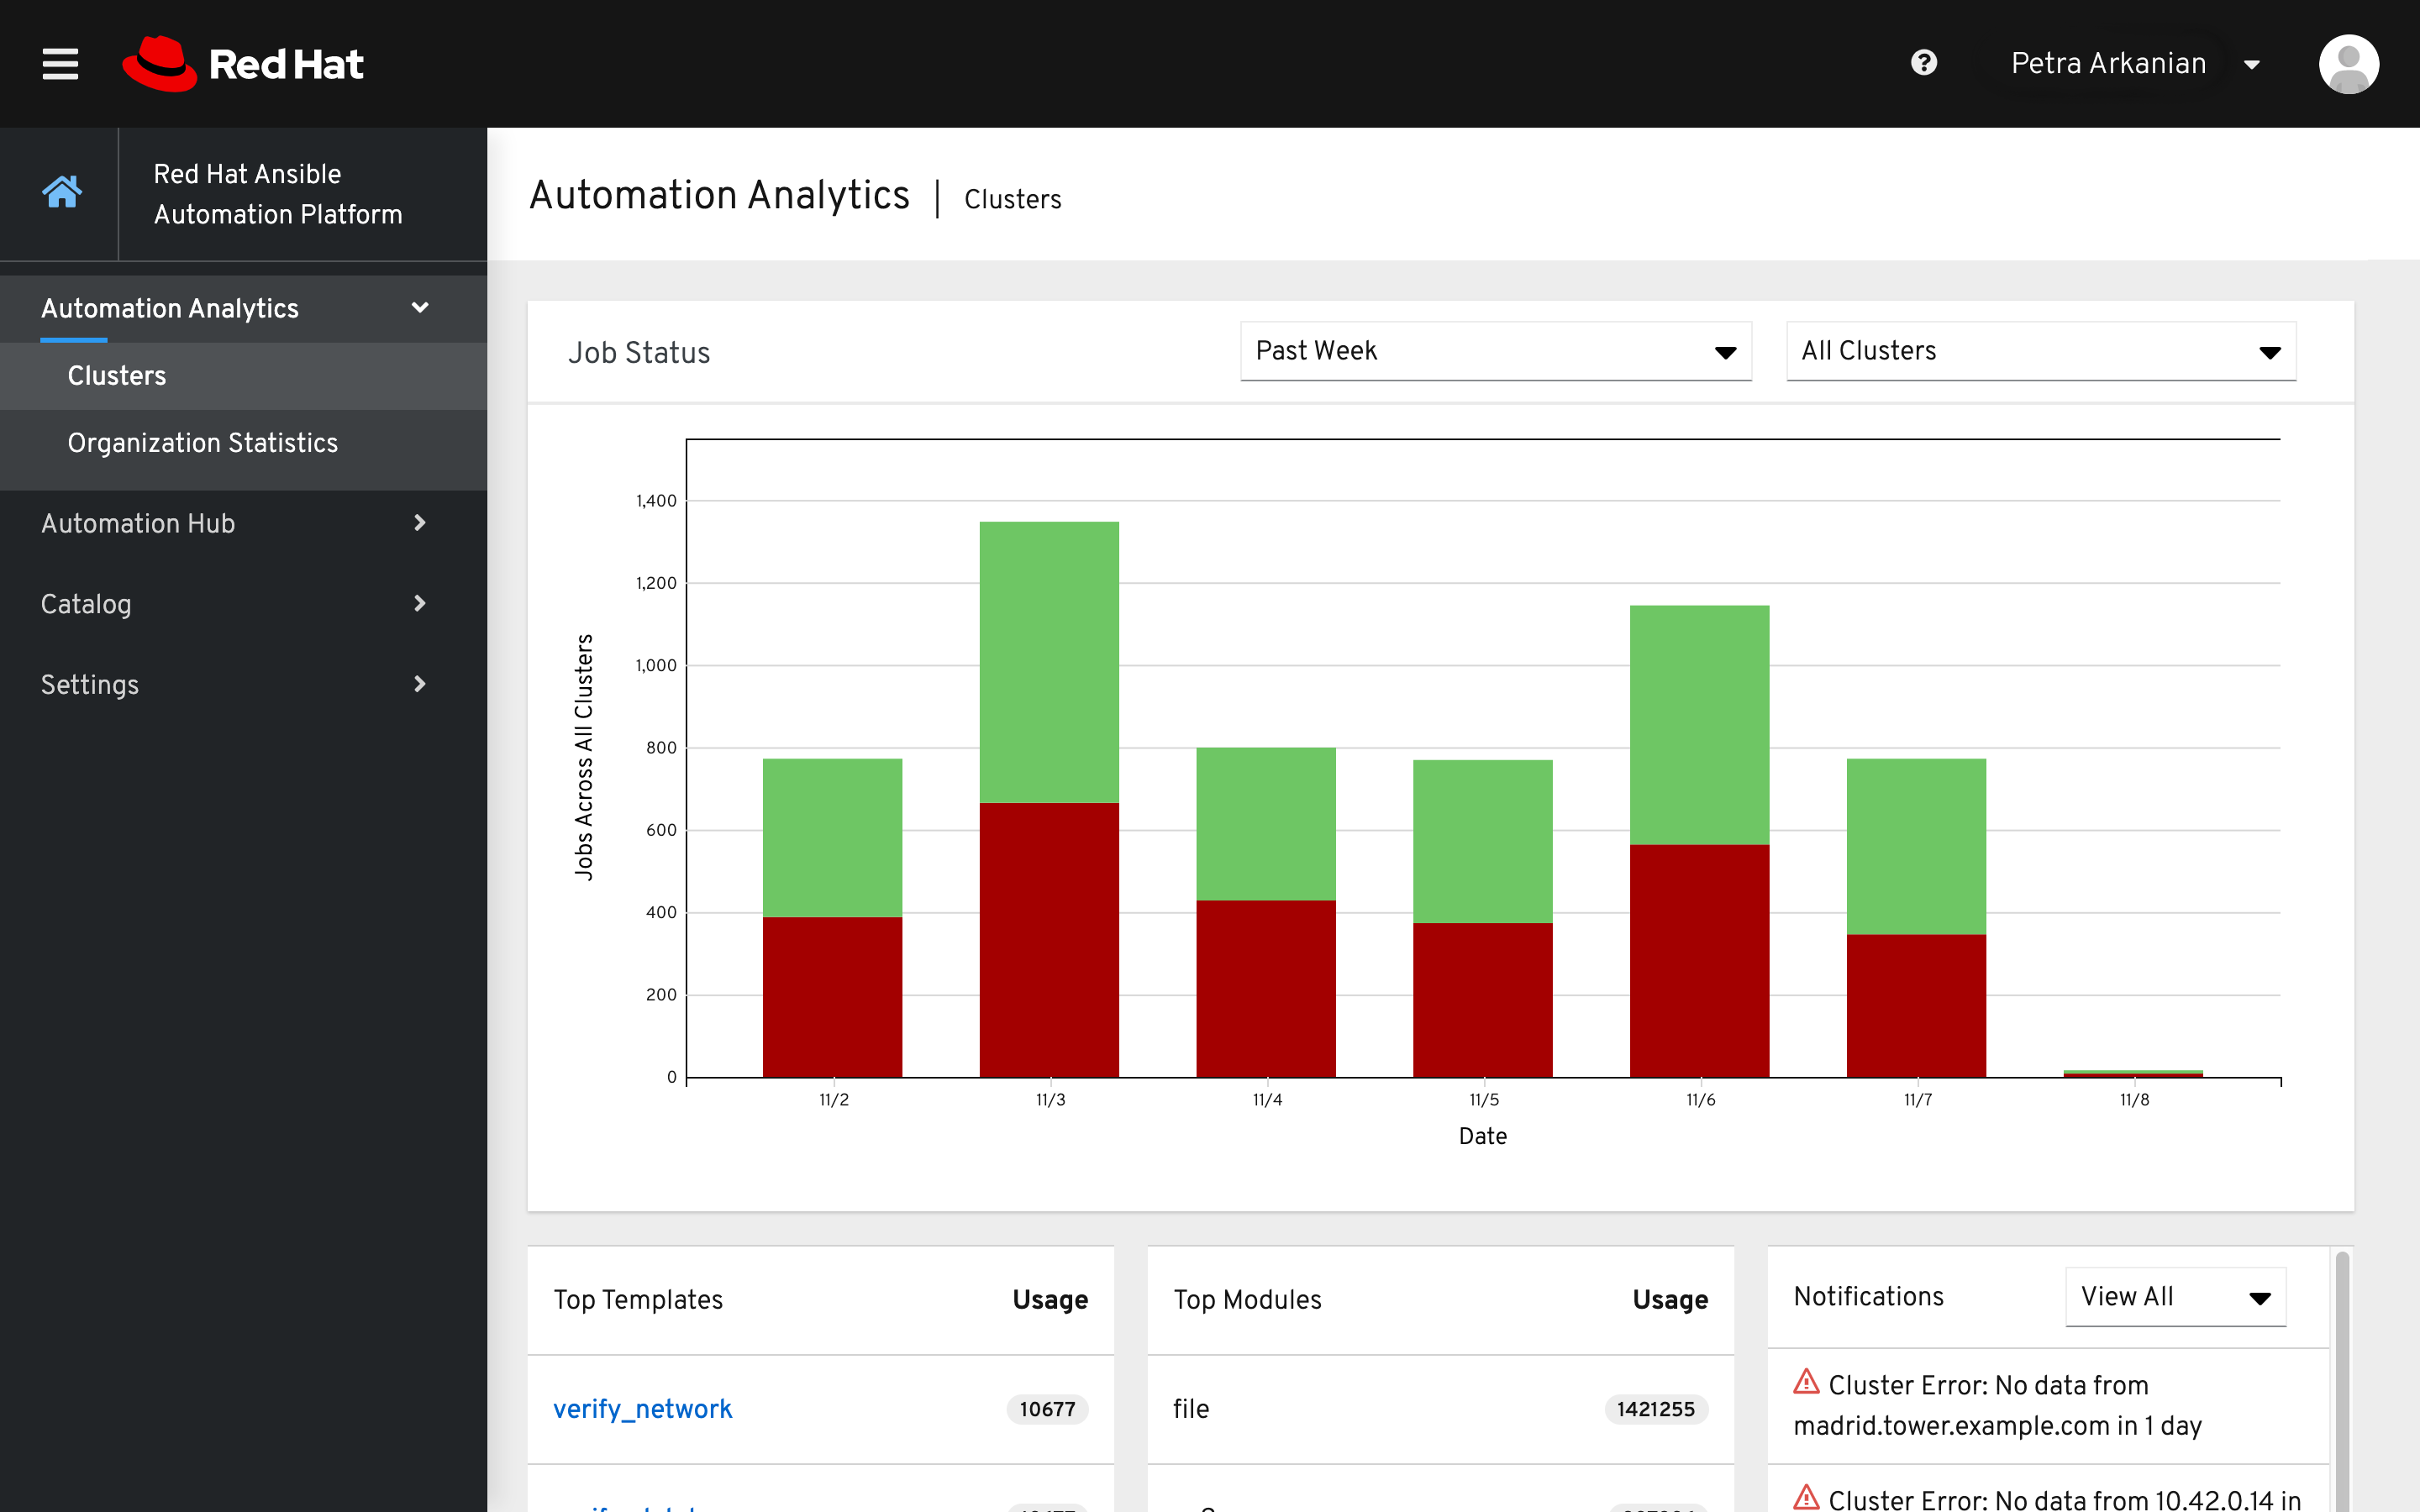Click the 11/7 green bar segment
The height and width of the screenshot is (1512, 2420).
[1916, 847]
